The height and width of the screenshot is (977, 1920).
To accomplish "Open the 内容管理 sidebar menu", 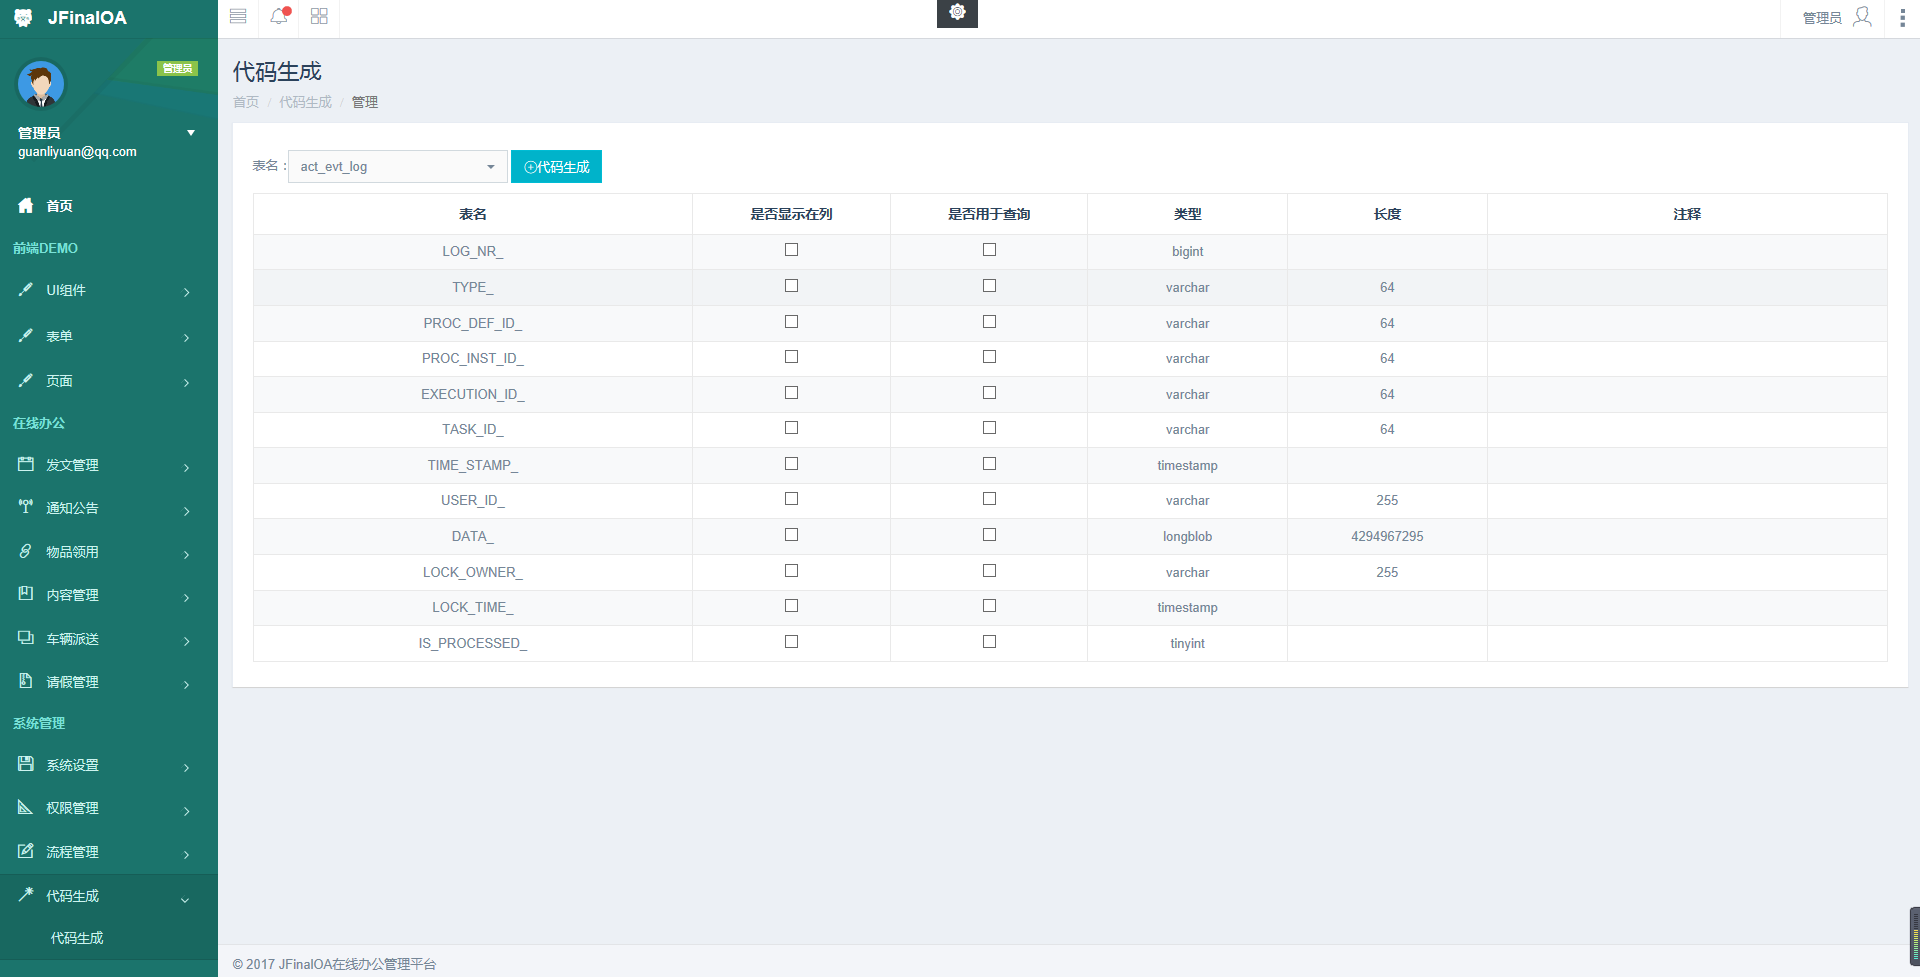I will (109, 595).
